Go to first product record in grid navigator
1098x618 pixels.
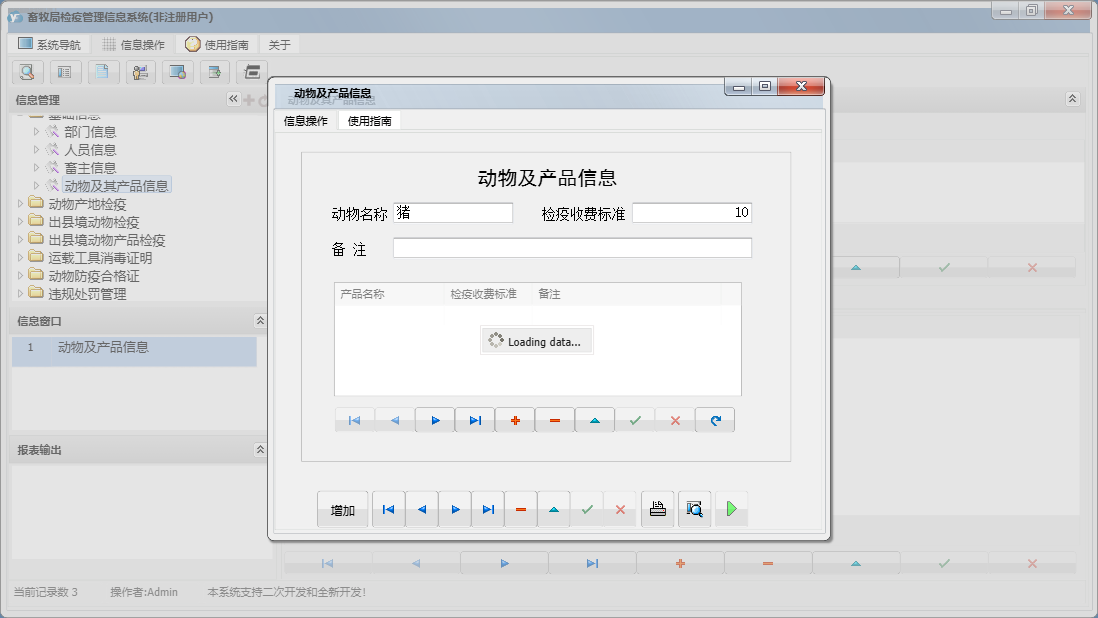tap(354, 420)
